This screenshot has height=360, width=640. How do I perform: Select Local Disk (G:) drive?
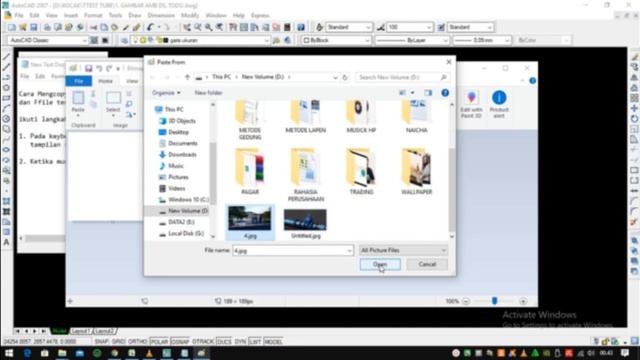(x=186, y=233)
